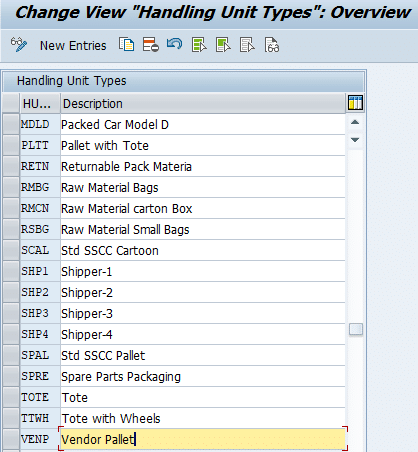Click the Select Block icon
This screenshot has height=452, width=418.
(x=223, y=45)
